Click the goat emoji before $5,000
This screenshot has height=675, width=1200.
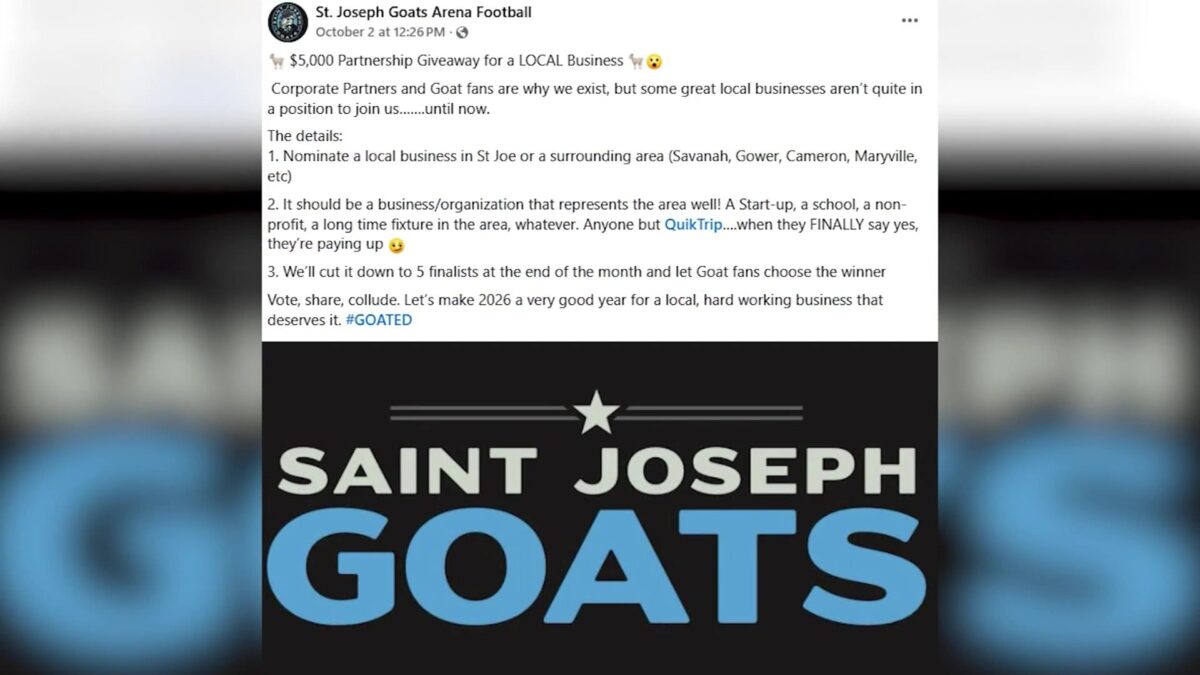[276, 60]
